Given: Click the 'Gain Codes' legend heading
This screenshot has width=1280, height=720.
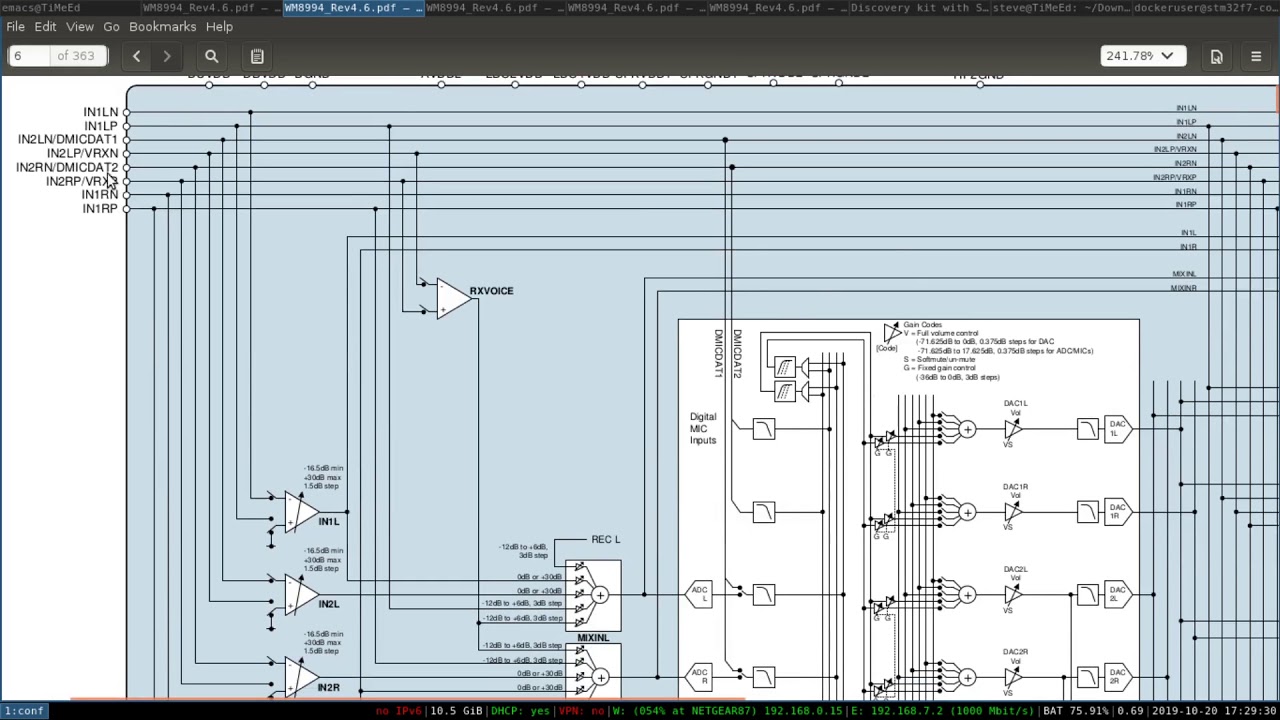Looking at the screenshot, I should click(x=922, y=325).
